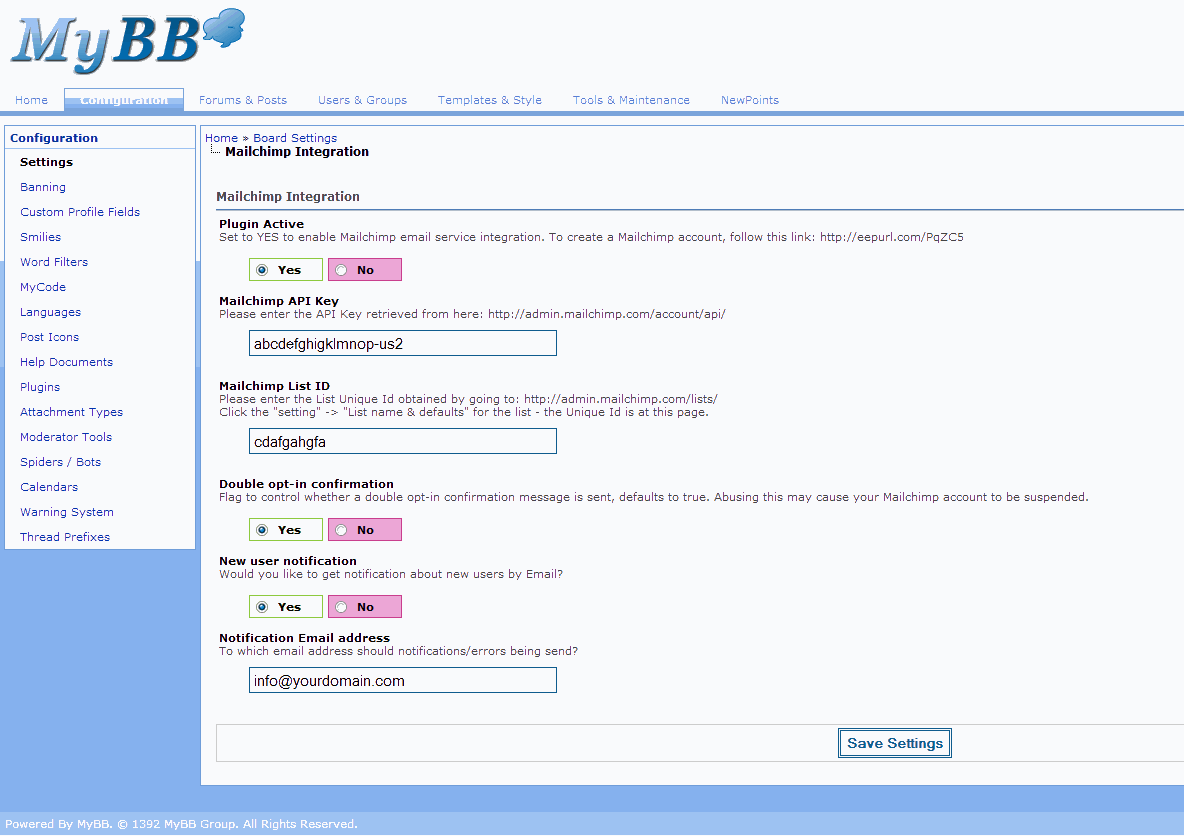Click the Save Settings button

(x=895, y=743)
